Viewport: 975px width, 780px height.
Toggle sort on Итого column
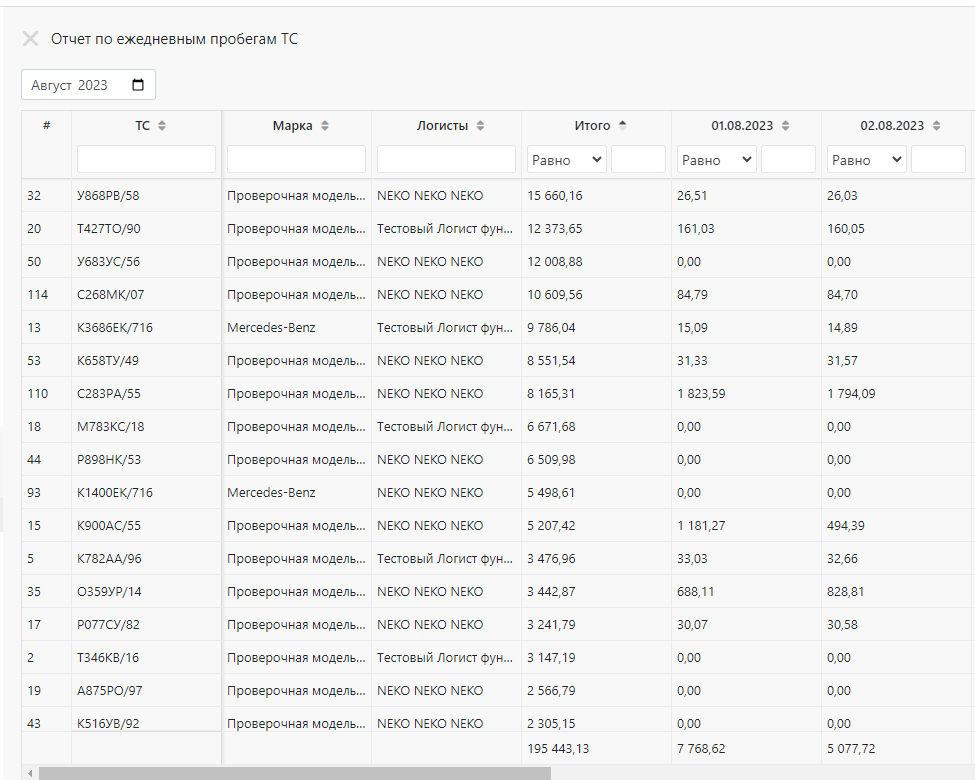[622, 125]
